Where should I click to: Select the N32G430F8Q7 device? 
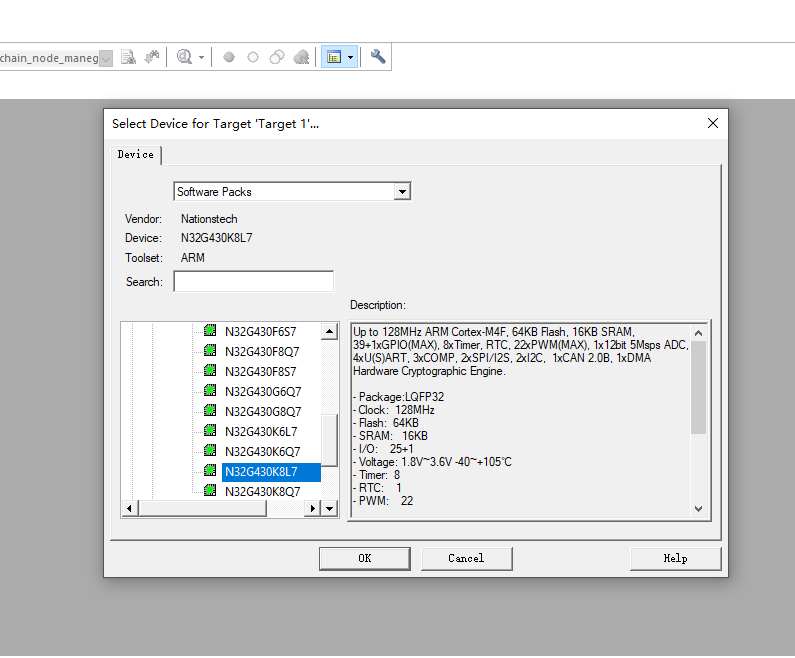pyautogui.click(x=262, y=351)
